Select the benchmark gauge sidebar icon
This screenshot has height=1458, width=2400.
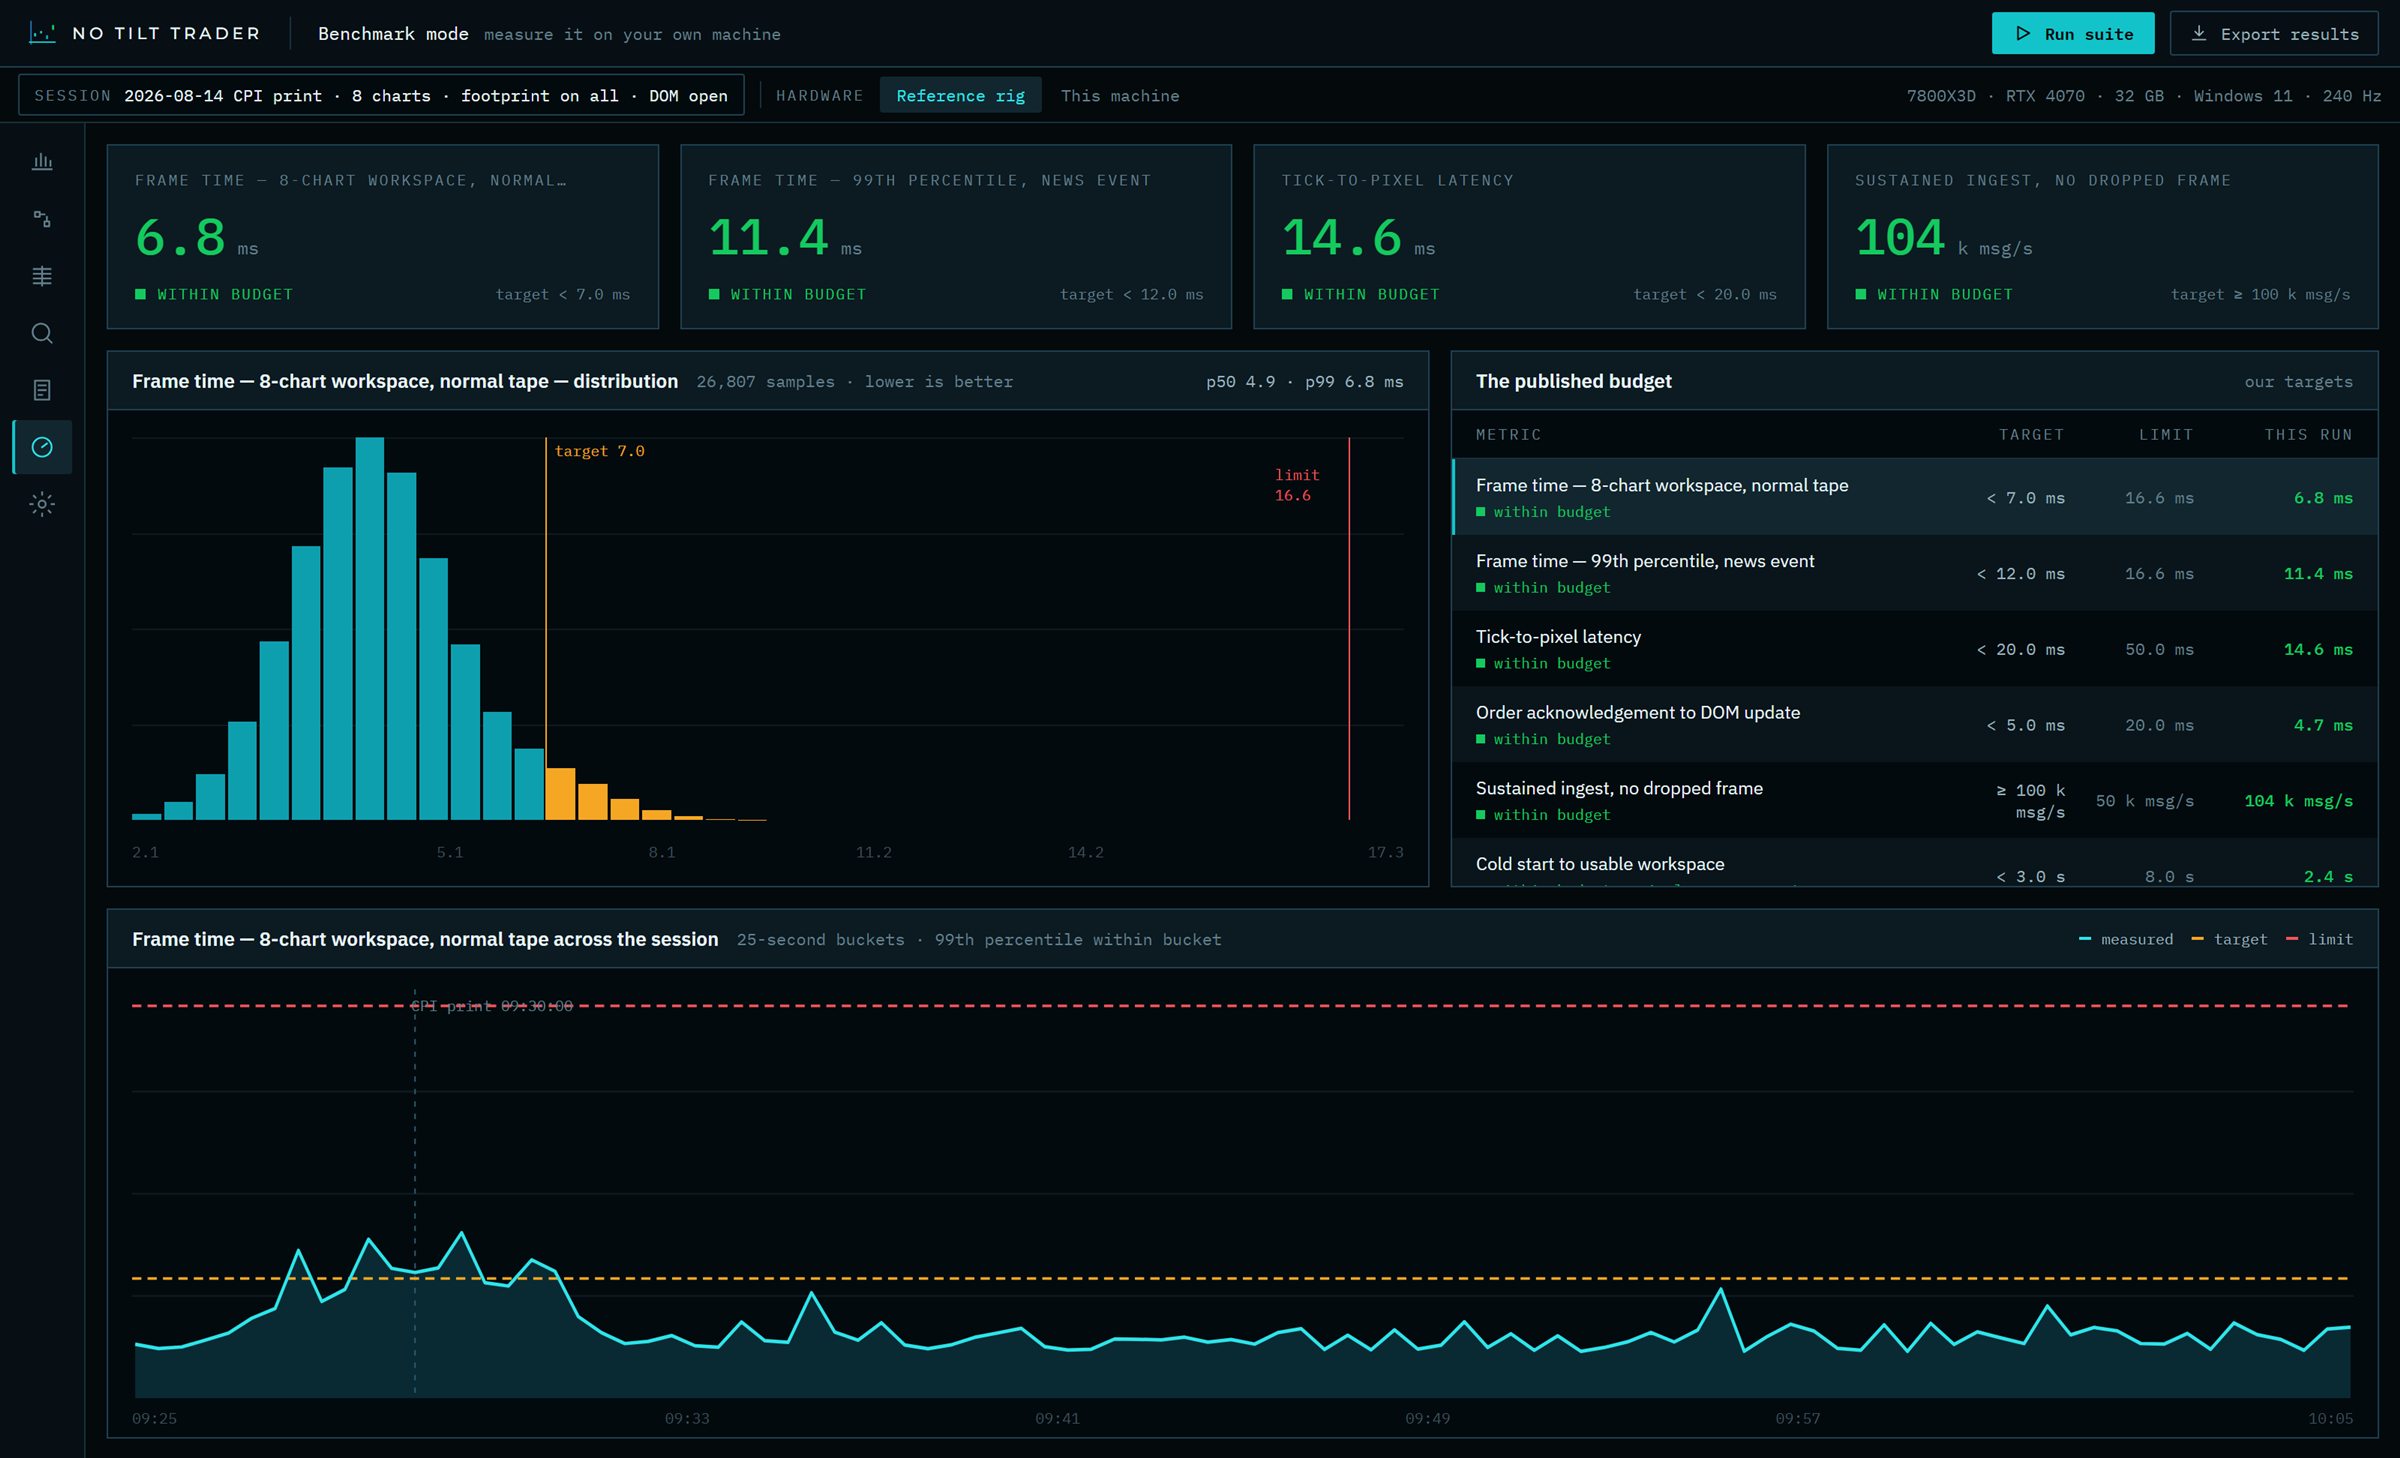point(42,446)
